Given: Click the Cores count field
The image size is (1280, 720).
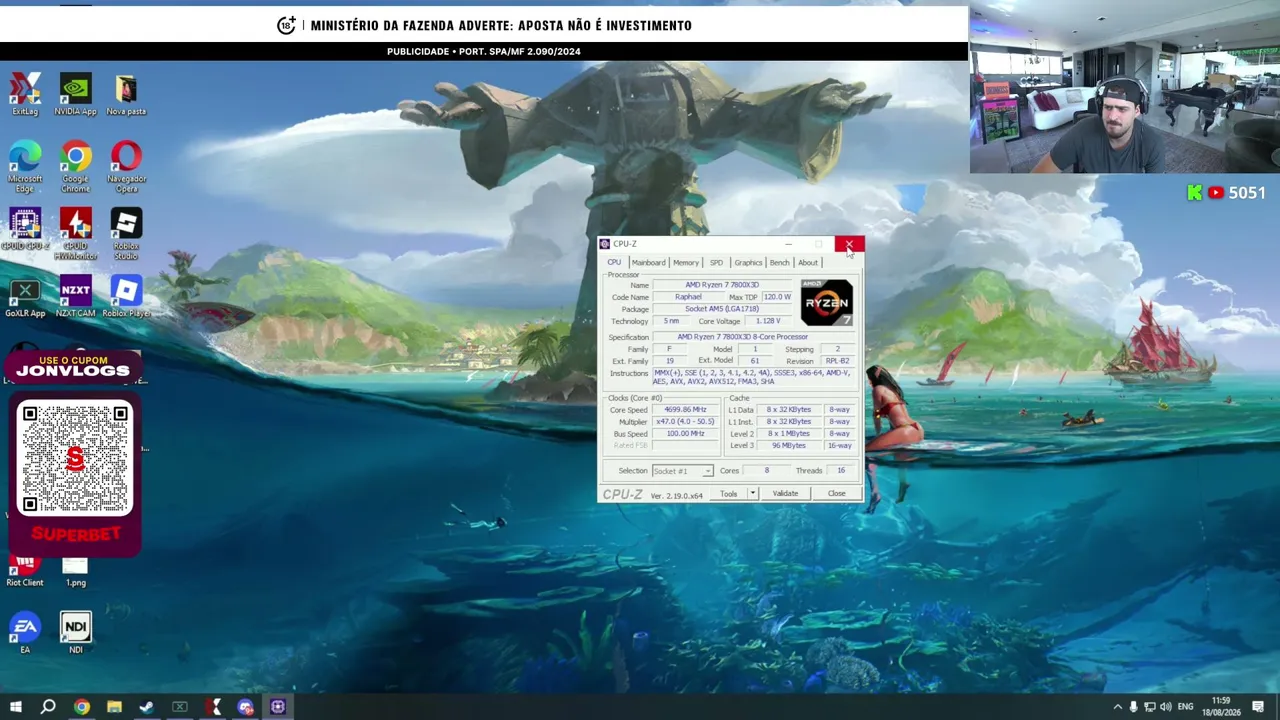Looking at the screenshot, I should 767,471.
